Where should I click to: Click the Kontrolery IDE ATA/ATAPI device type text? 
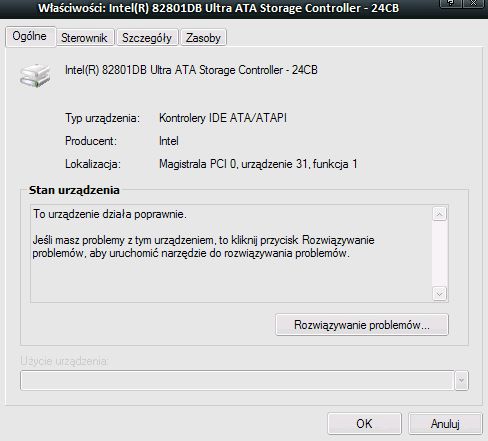[x=223, y=118]
